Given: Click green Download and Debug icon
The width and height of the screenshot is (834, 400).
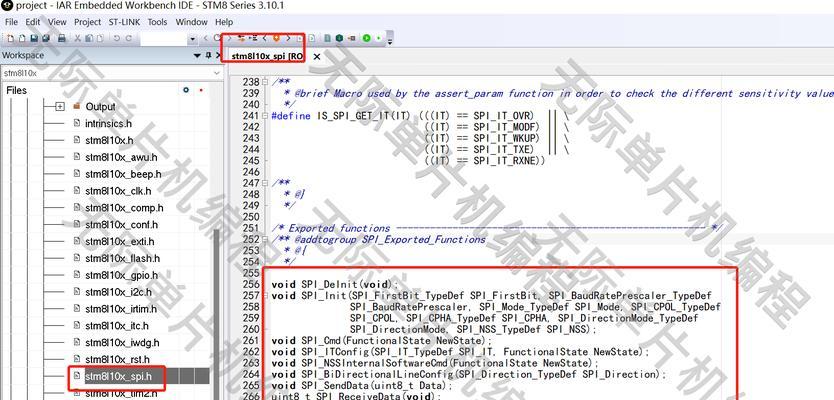Looking at the screenshot, I should click(366, 38).
